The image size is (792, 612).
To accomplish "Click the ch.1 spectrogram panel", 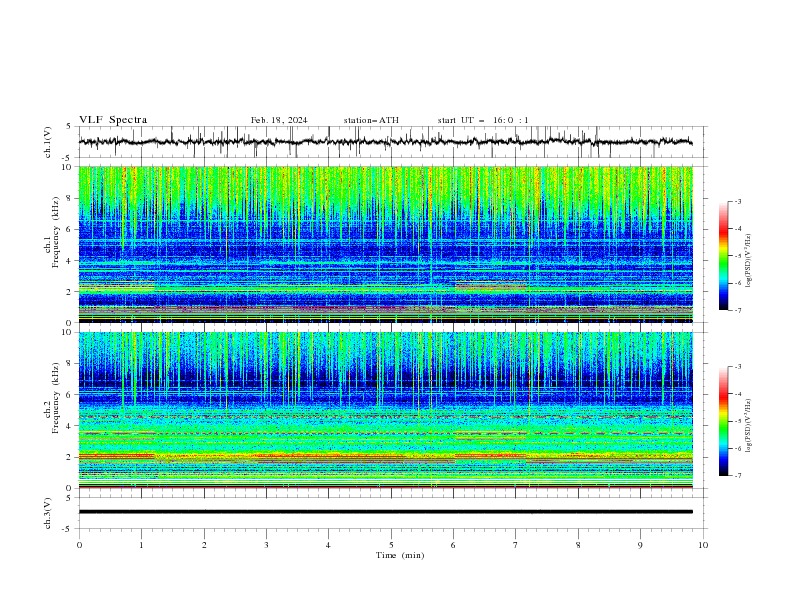I will (385, 244).
